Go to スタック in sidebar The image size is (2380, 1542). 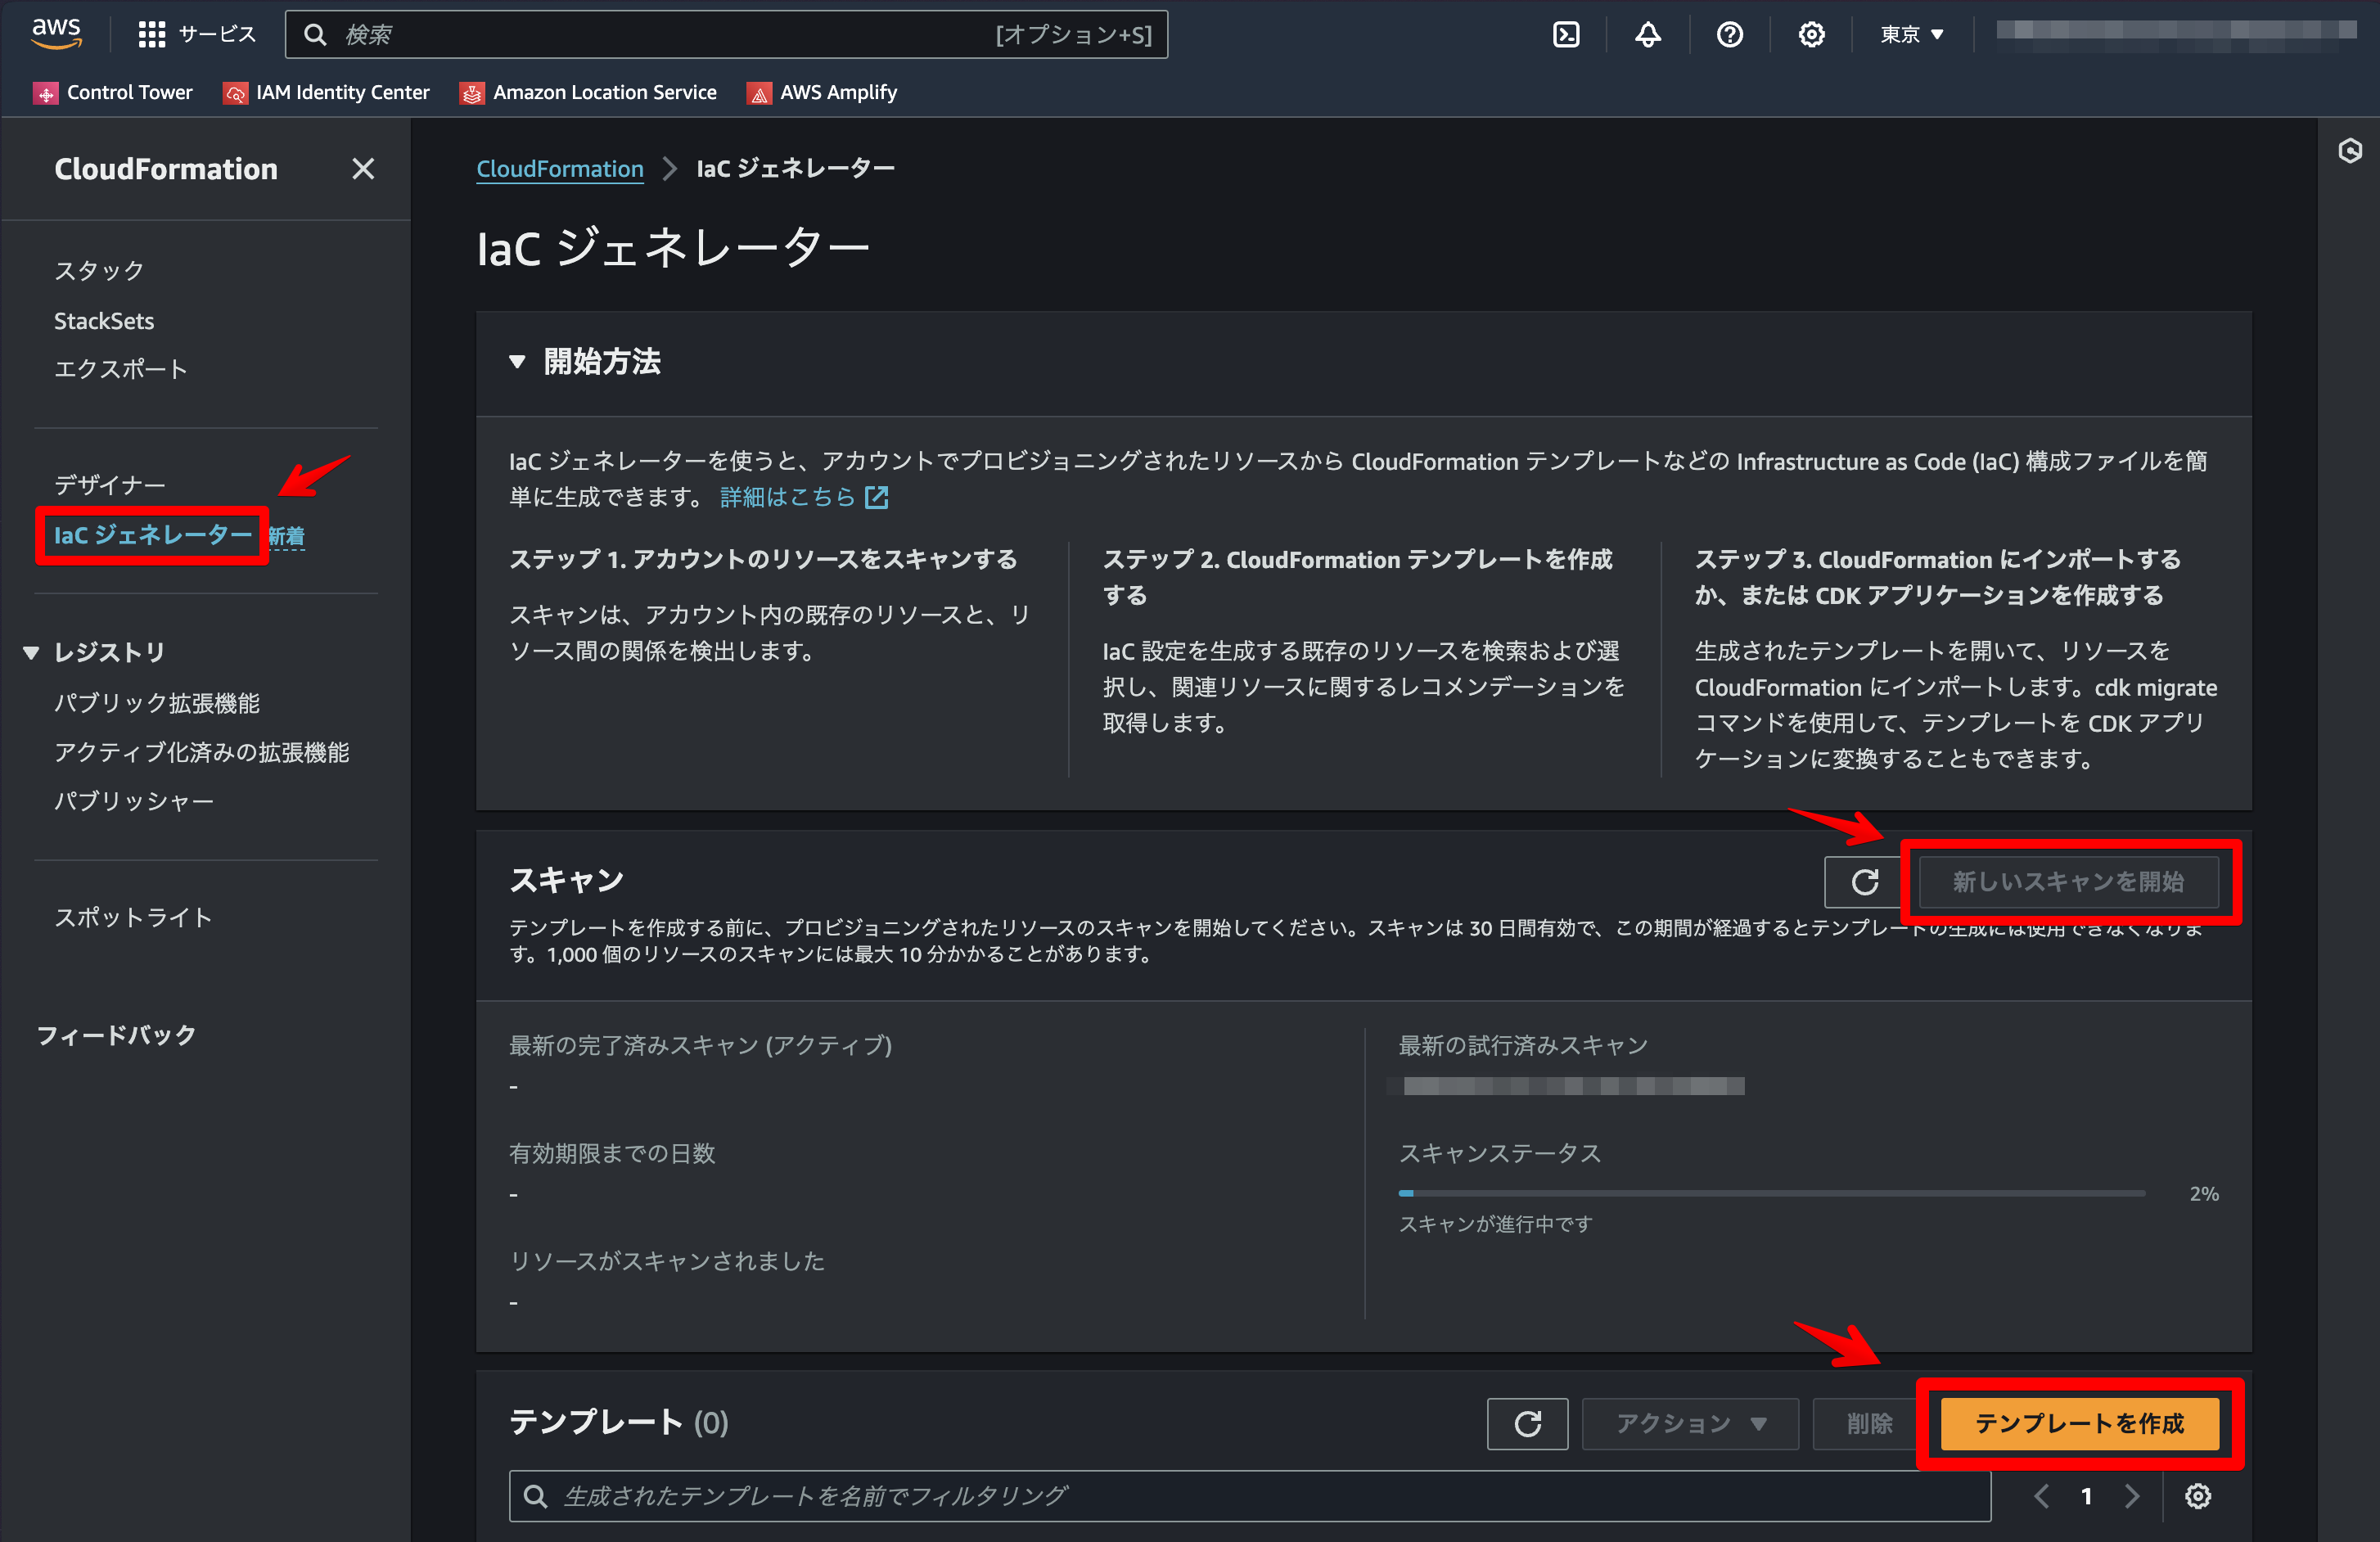(x=99, y=271)
